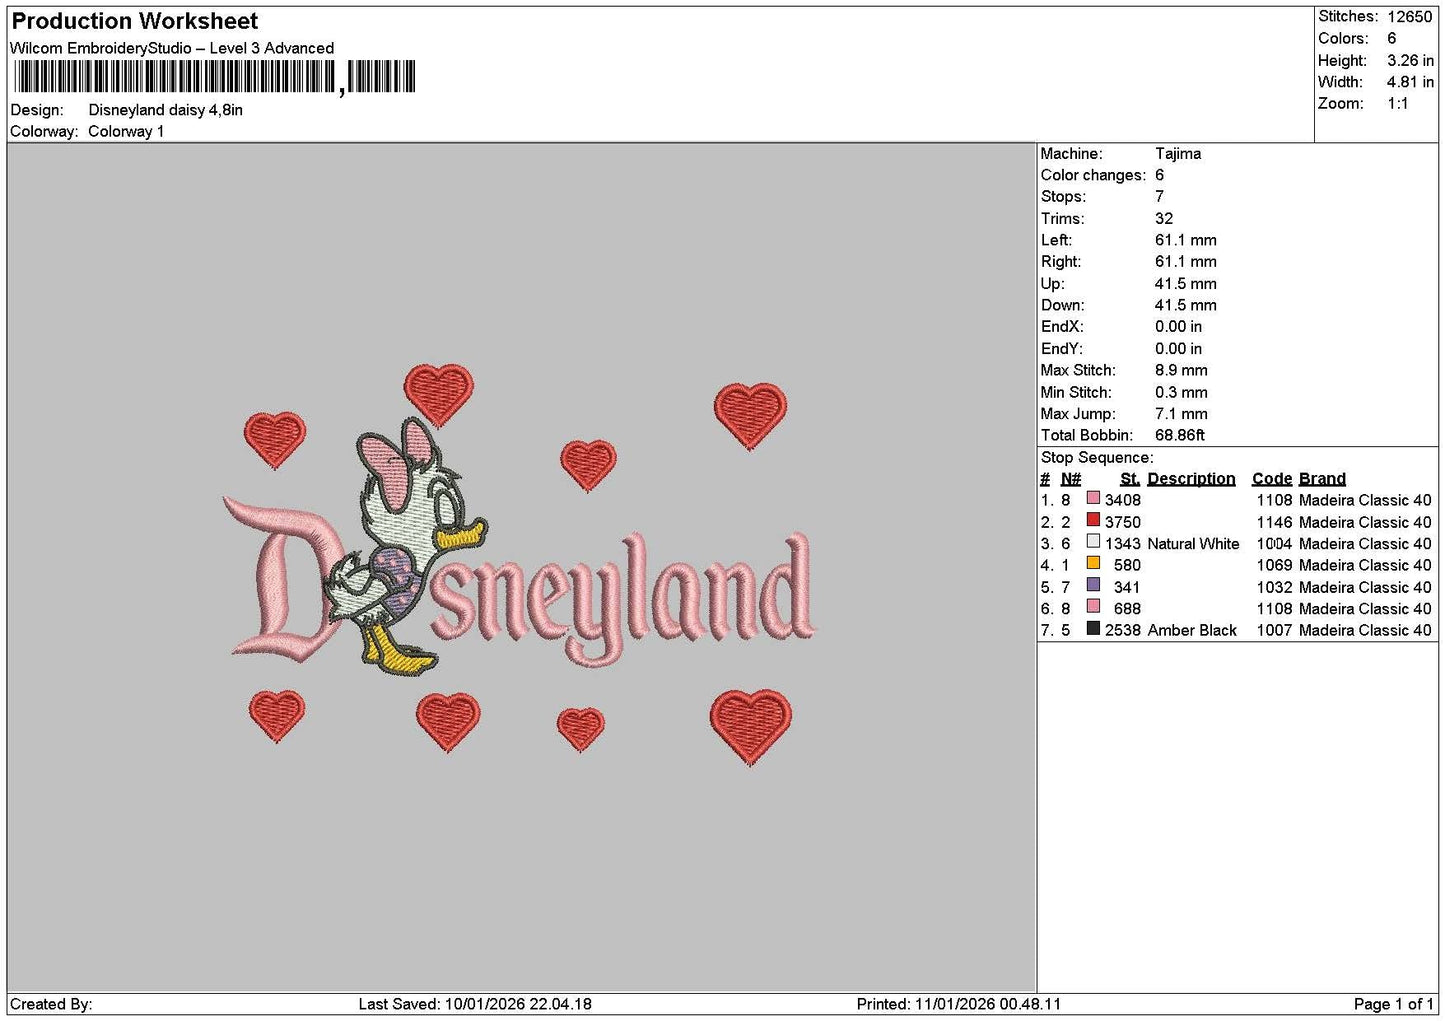Click the purple color swatch for thread 341
The image size is (1445, 1021).
point(1093,585)
